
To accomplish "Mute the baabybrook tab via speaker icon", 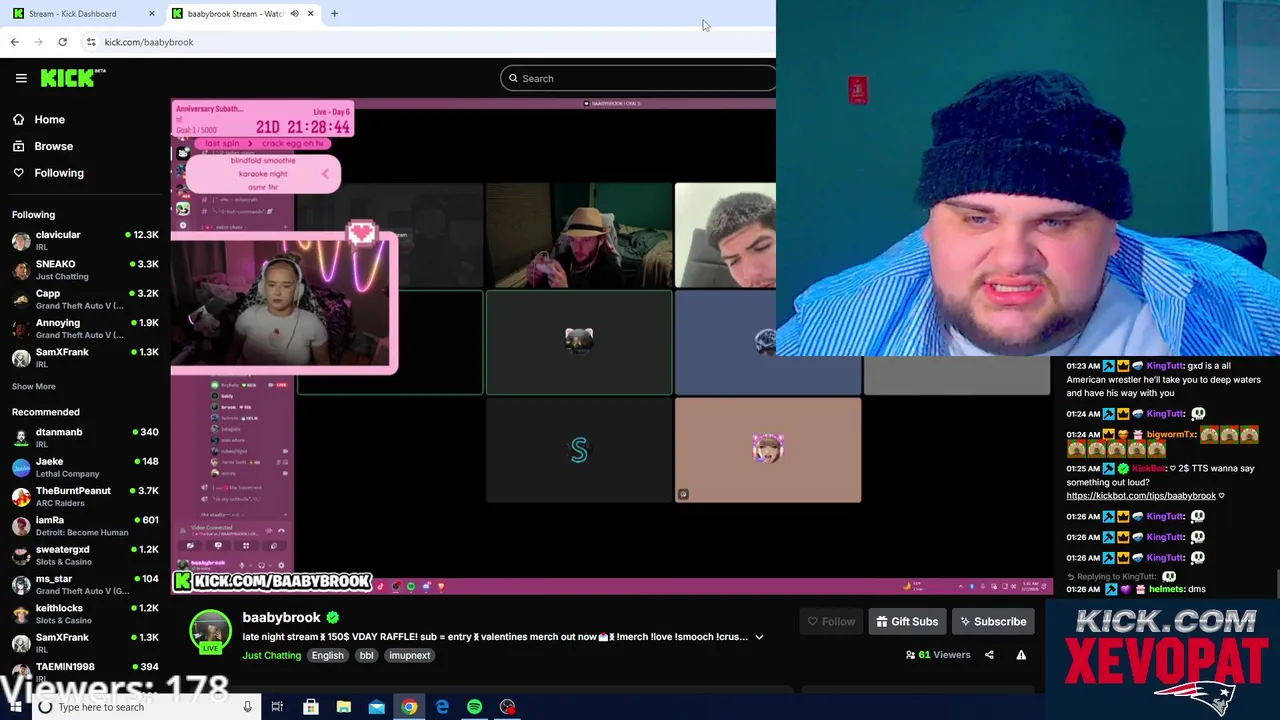I will coord(295,14).
